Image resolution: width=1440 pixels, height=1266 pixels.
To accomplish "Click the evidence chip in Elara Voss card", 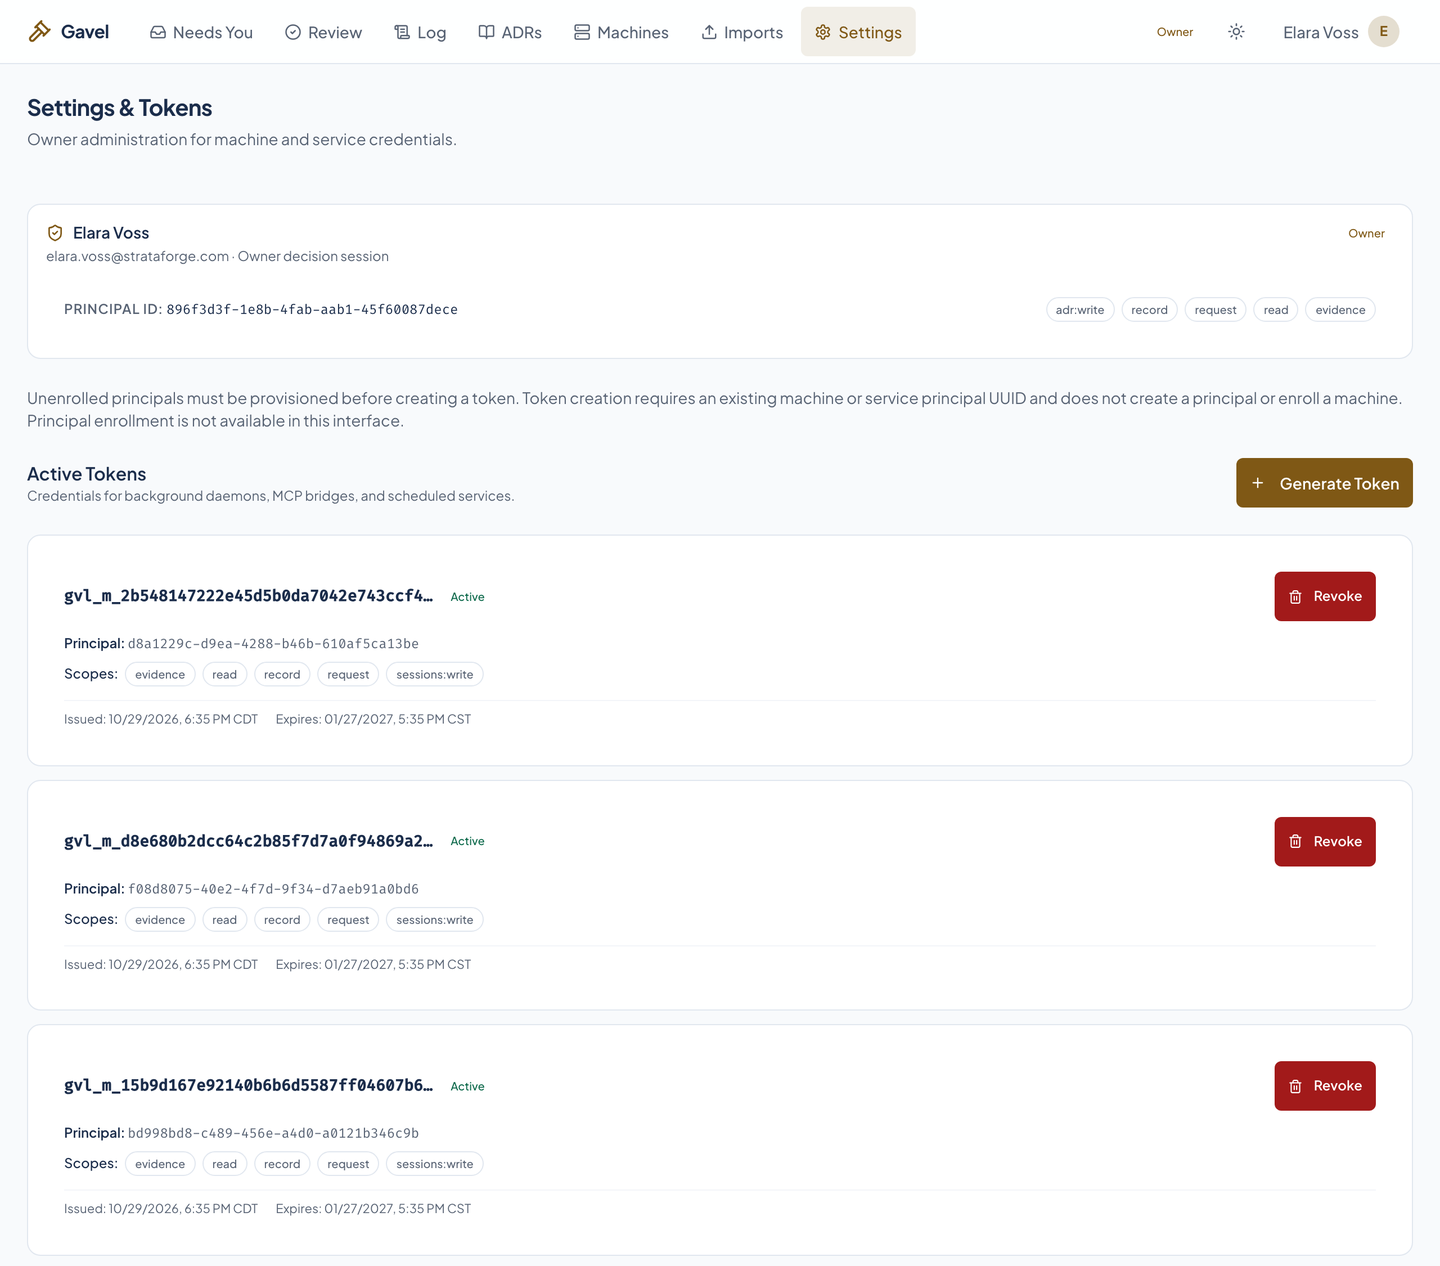I will coord(1340,310).
